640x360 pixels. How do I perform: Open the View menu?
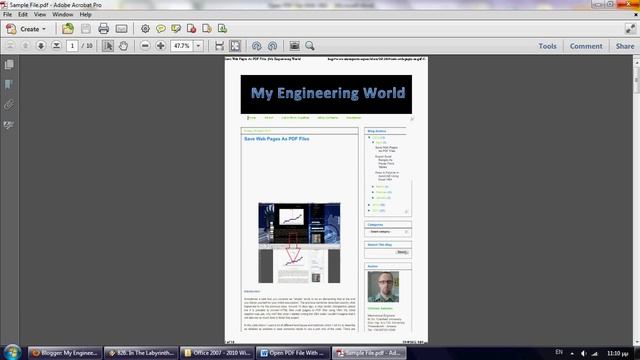tap(40, 14)
